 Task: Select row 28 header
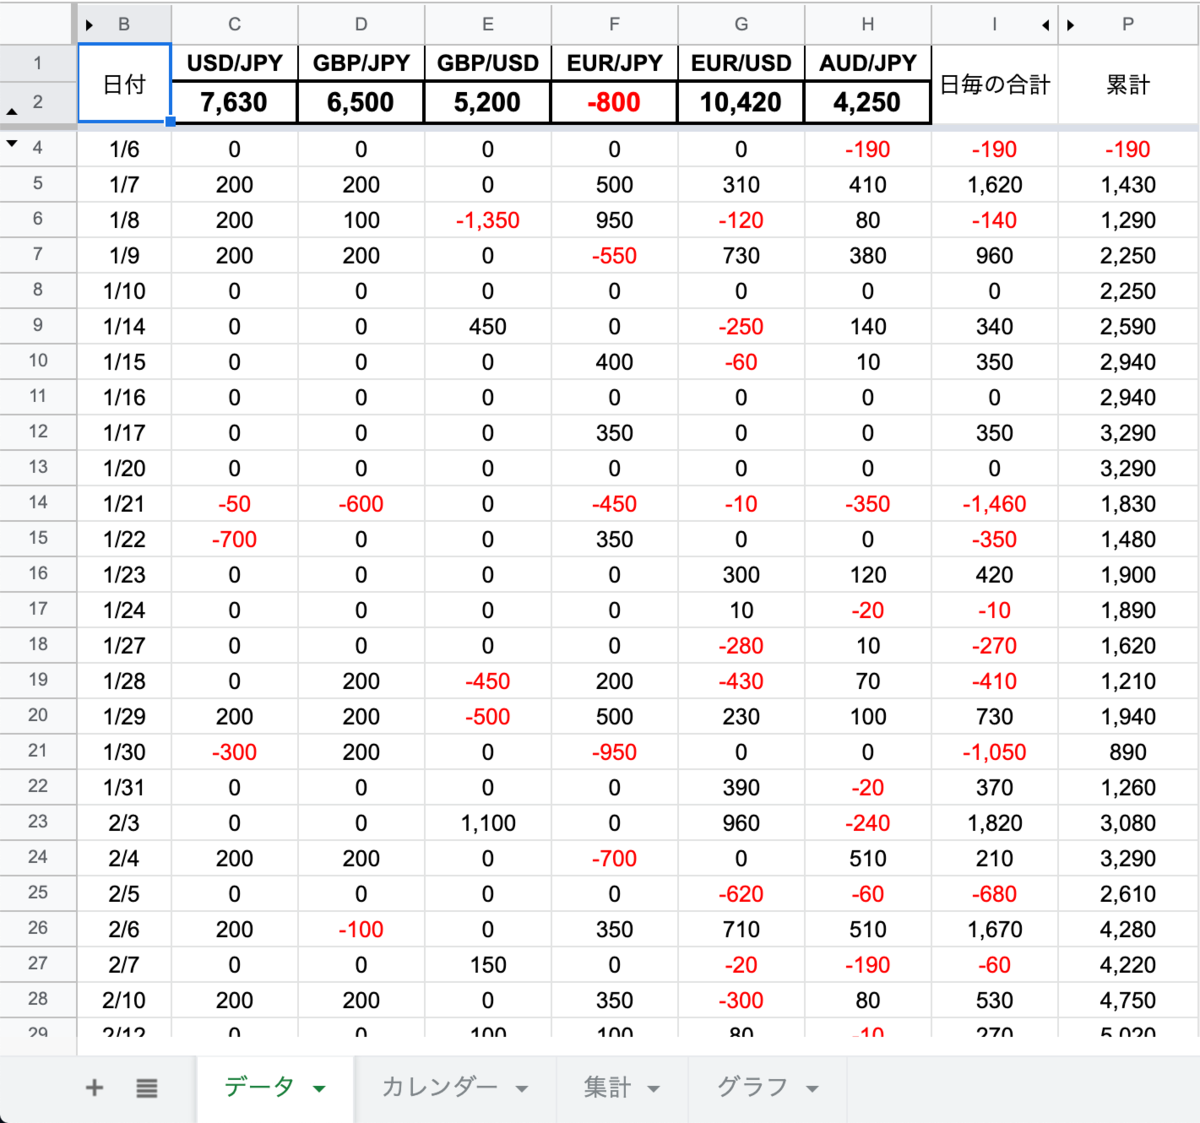click(x=38, y=999)
